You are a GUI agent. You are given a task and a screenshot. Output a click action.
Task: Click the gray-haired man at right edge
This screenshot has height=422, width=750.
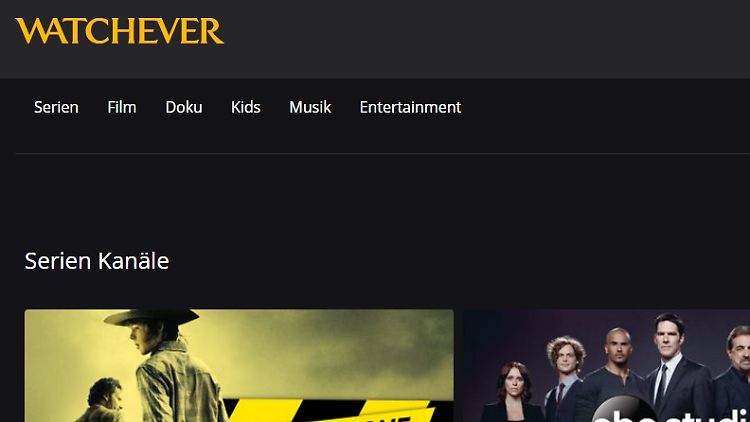click(x=734, y=373)
